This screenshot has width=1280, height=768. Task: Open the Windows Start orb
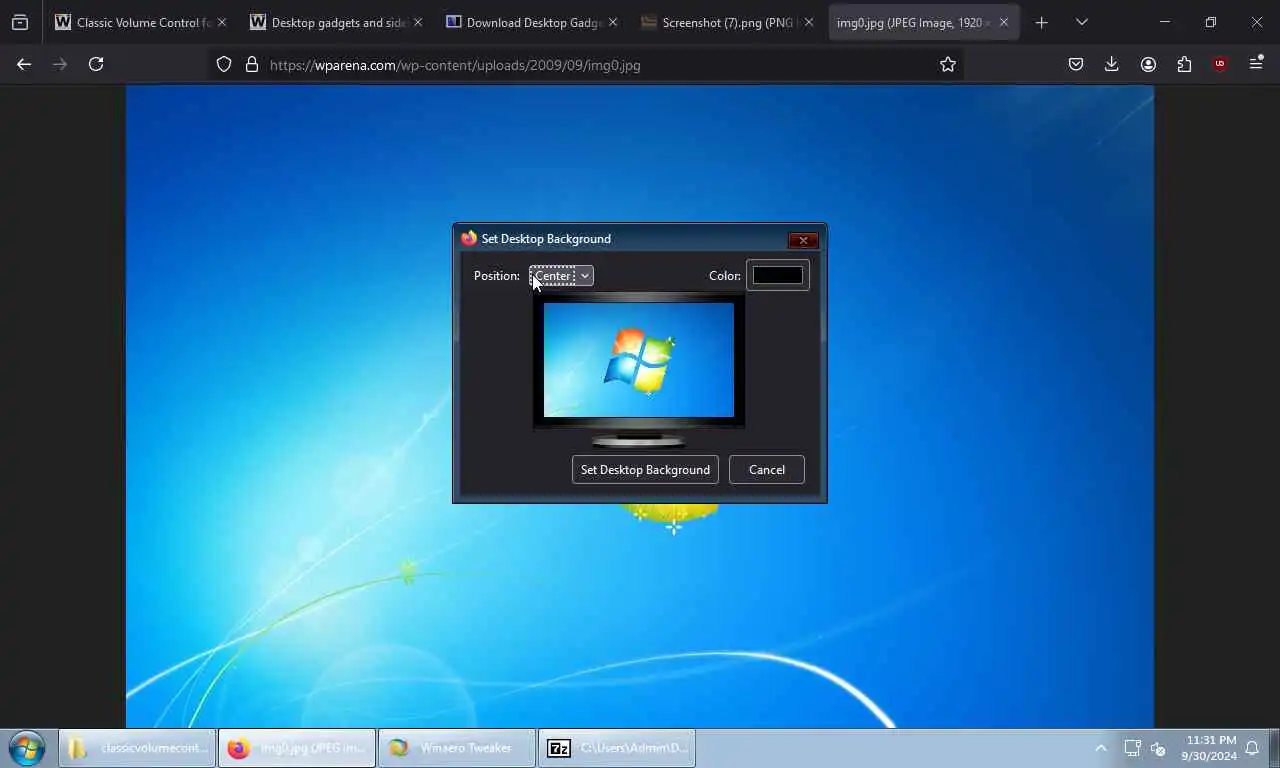point(27,748)
